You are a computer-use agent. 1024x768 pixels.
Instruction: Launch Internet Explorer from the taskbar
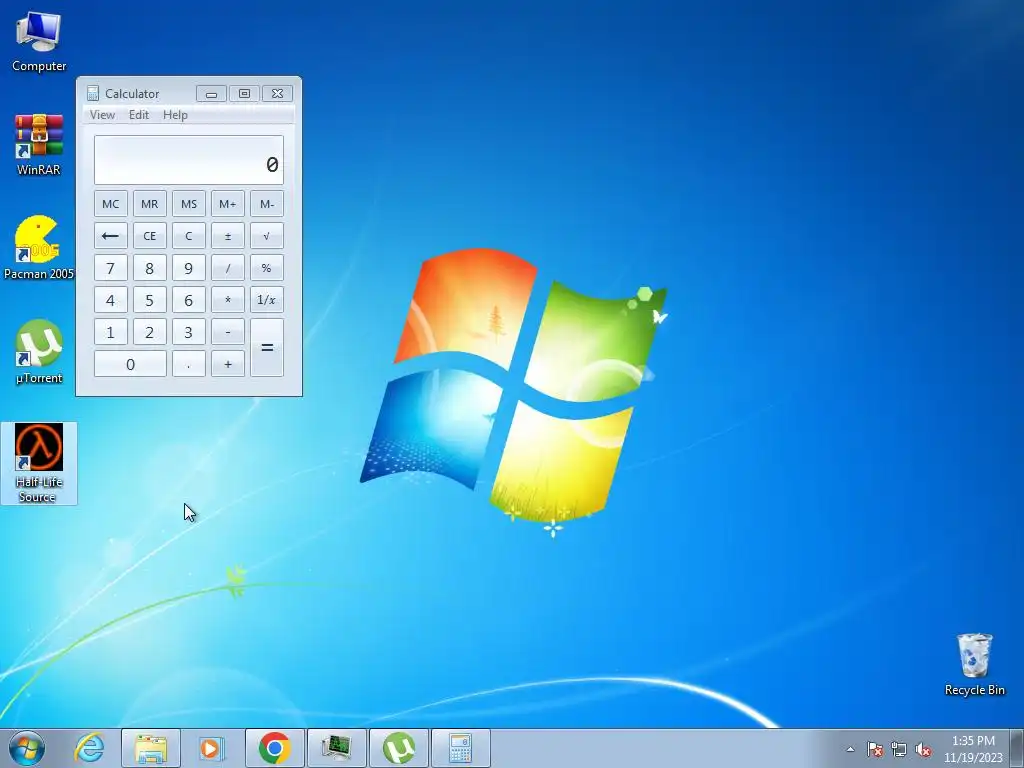(x=89, y=748)
